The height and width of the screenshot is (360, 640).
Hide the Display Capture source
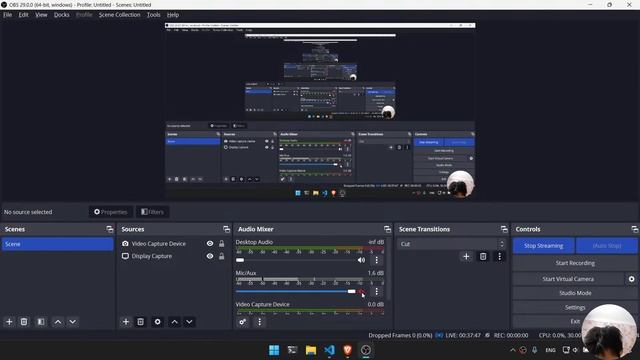tap(210, 256)
